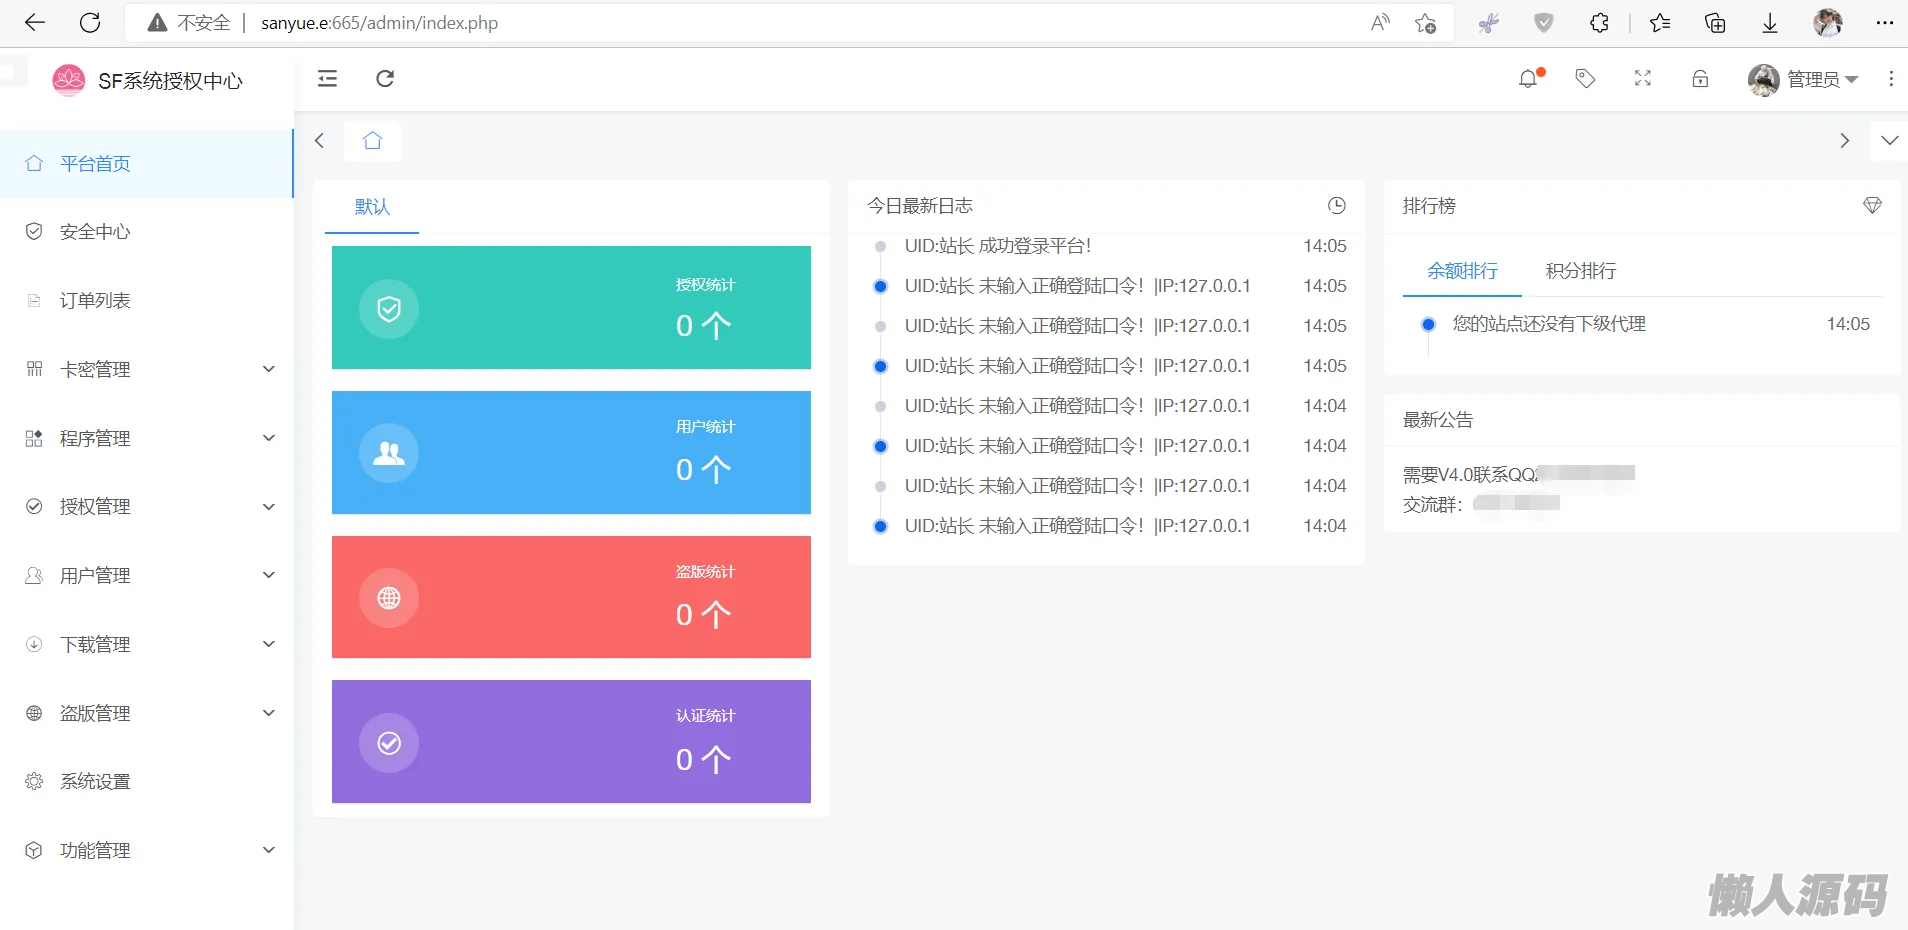Image resolution: width=1908 pixels, height=930 pixels.
Task: Click the clock icon in today's log
Action: pyautogui.click(x=1336, y=206)
